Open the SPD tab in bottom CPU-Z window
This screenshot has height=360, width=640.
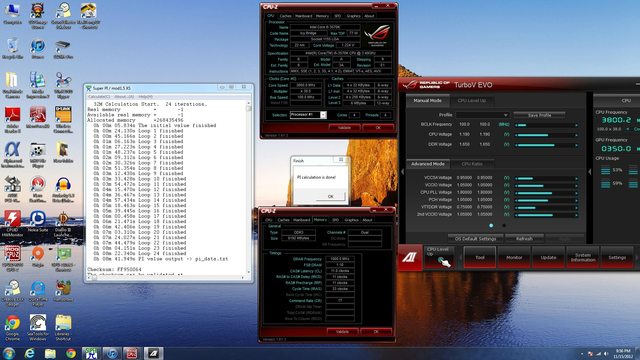coord(335,220)
